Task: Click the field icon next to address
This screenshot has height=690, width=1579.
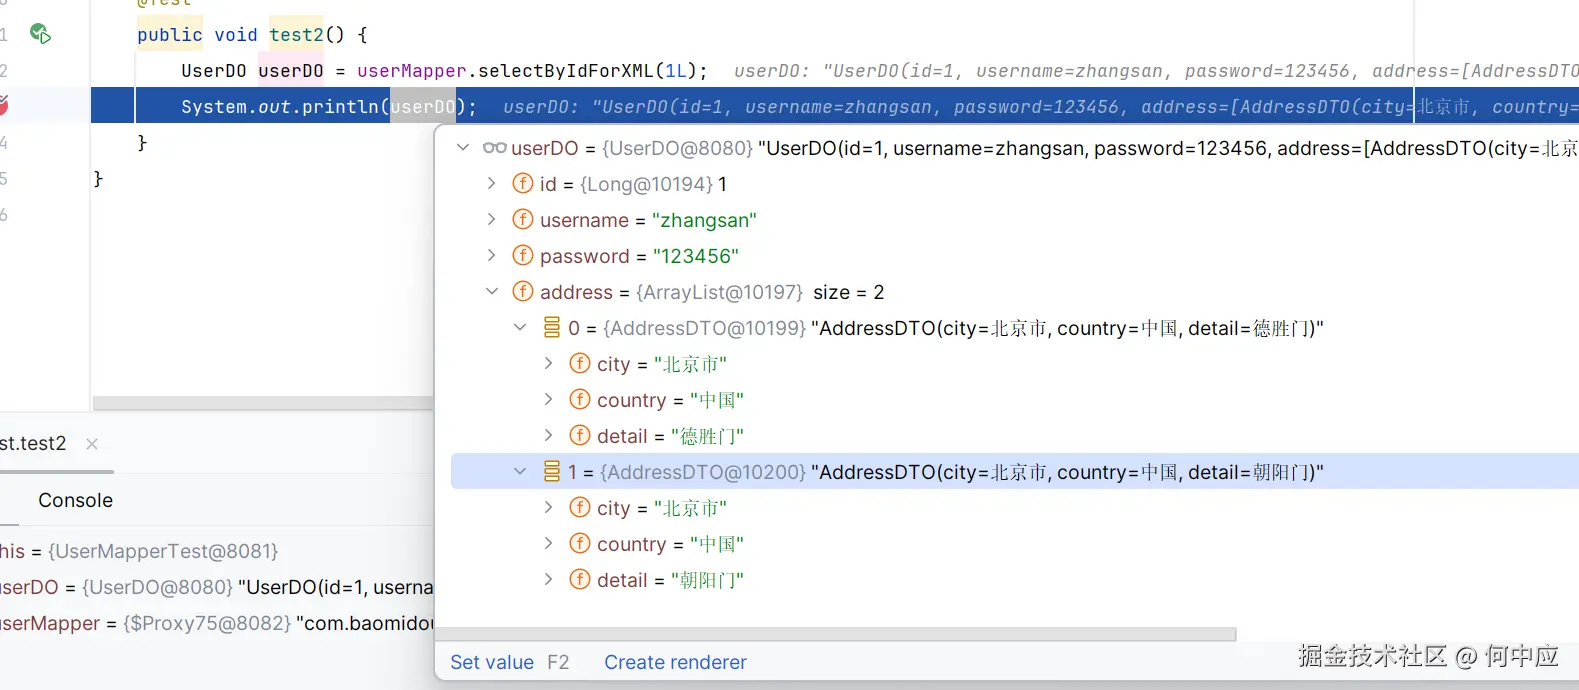Action: click(522, 292)
